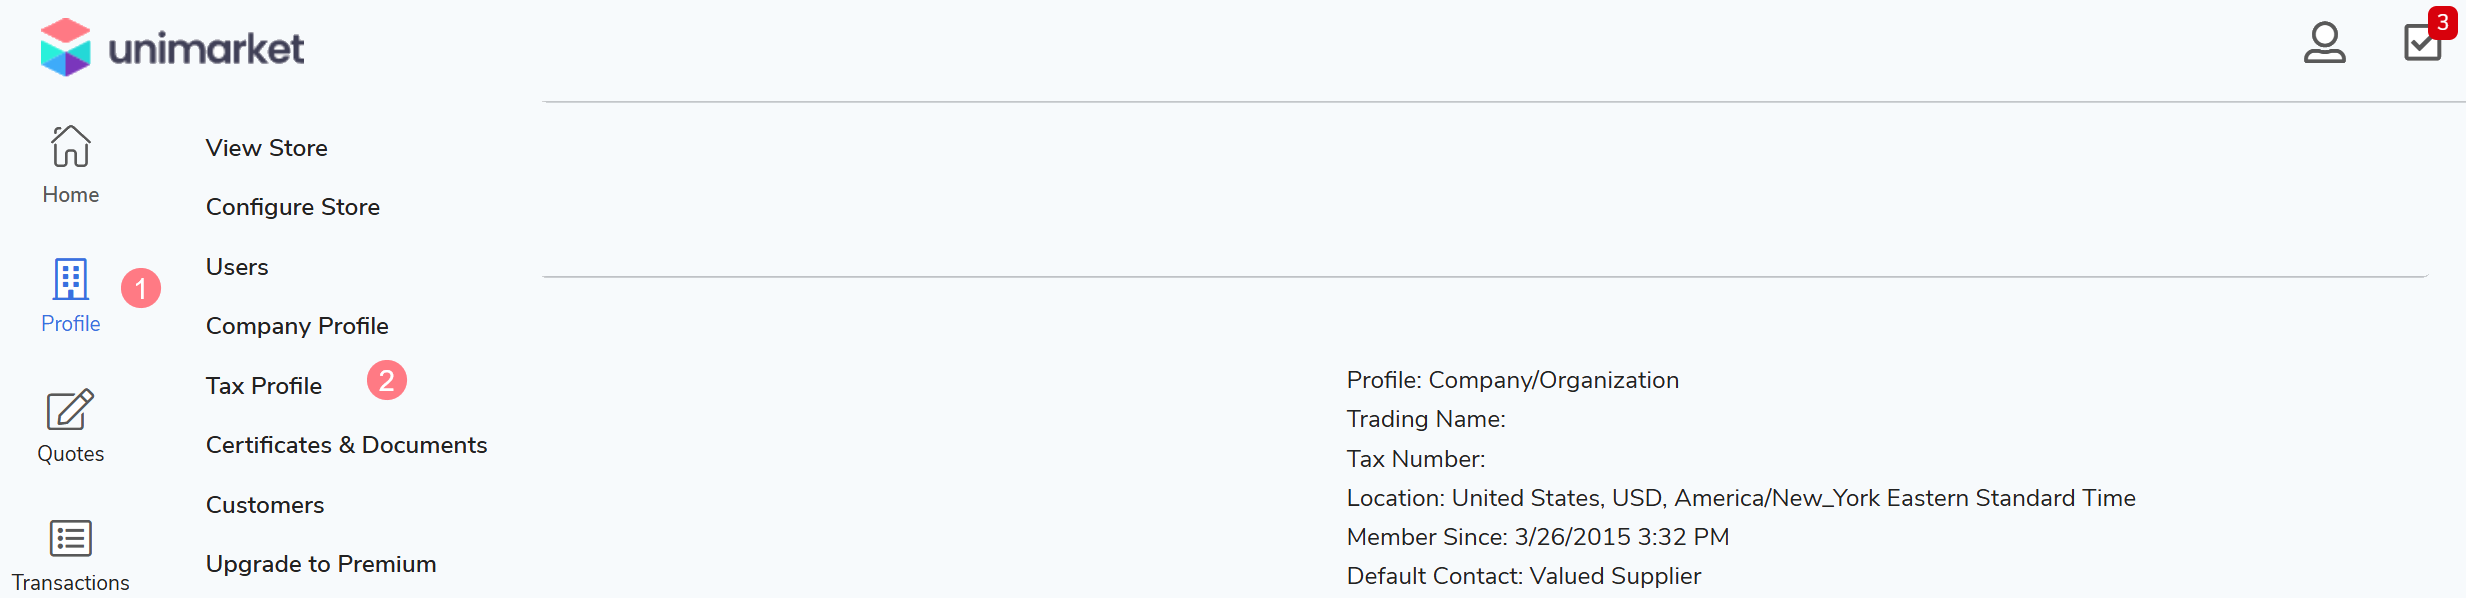
Task: Open View Store menu item
Action: (267, 148)
